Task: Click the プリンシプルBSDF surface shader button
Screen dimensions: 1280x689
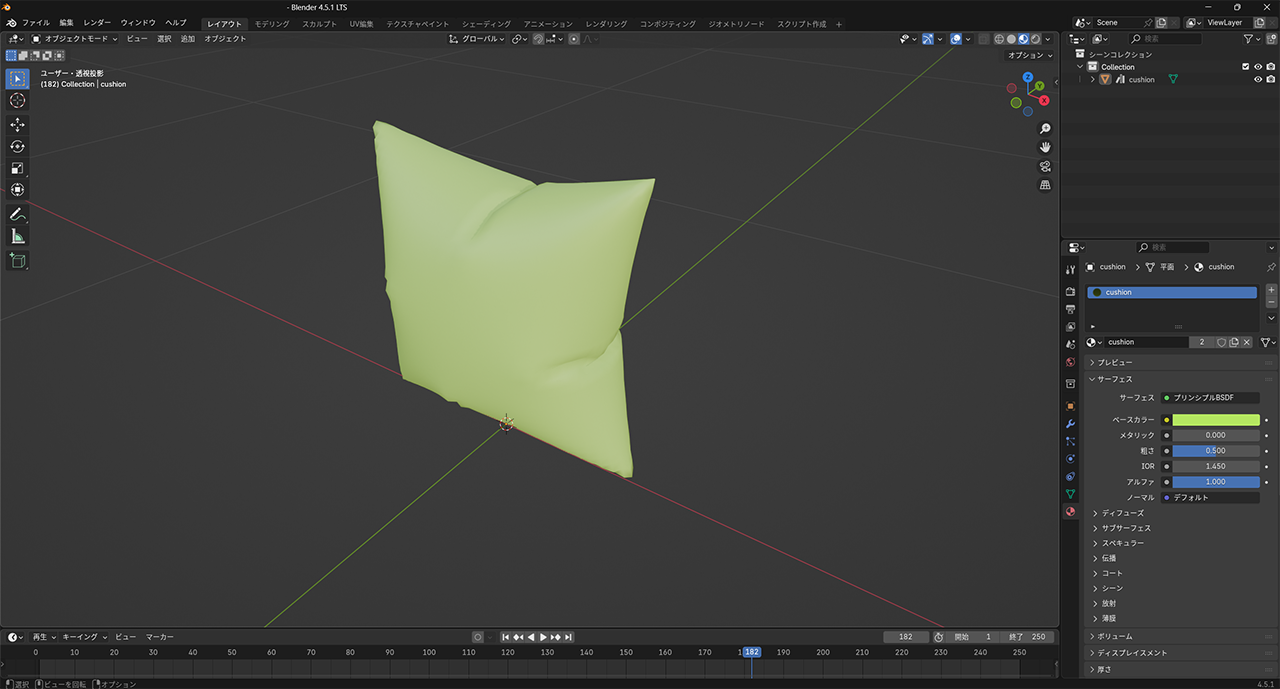Action: coord(1210,398)
